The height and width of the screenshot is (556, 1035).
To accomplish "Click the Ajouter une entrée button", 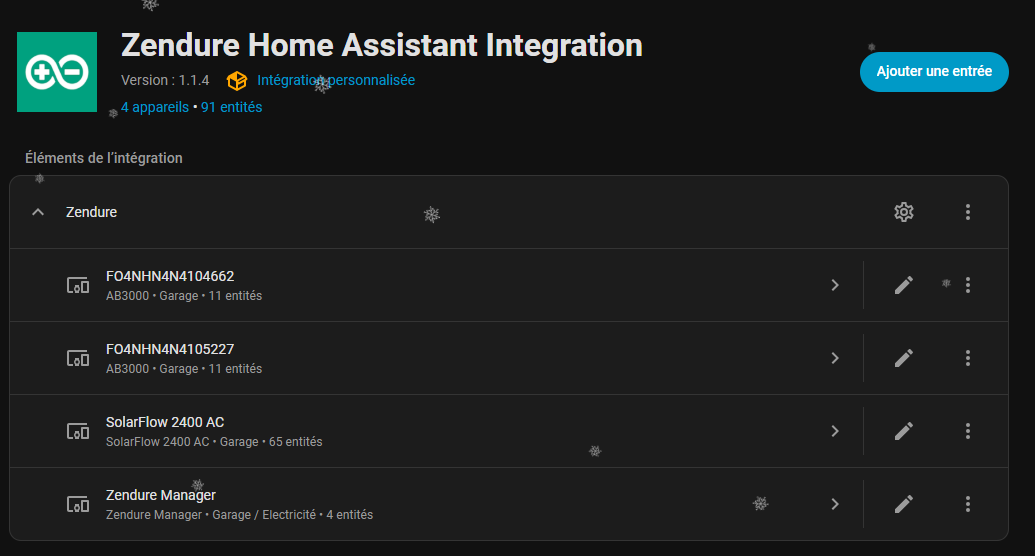I will click(934, 72).
